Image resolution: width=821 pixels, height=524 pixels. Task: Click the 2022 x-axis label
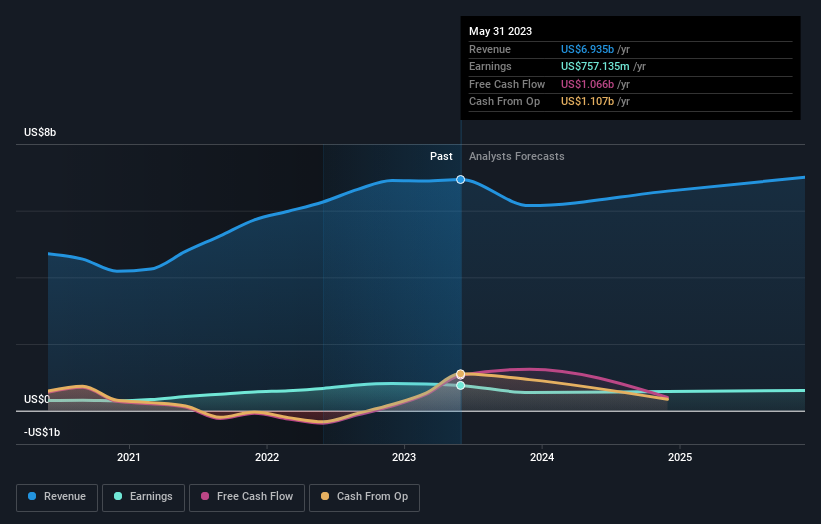[x=267, y=457]
